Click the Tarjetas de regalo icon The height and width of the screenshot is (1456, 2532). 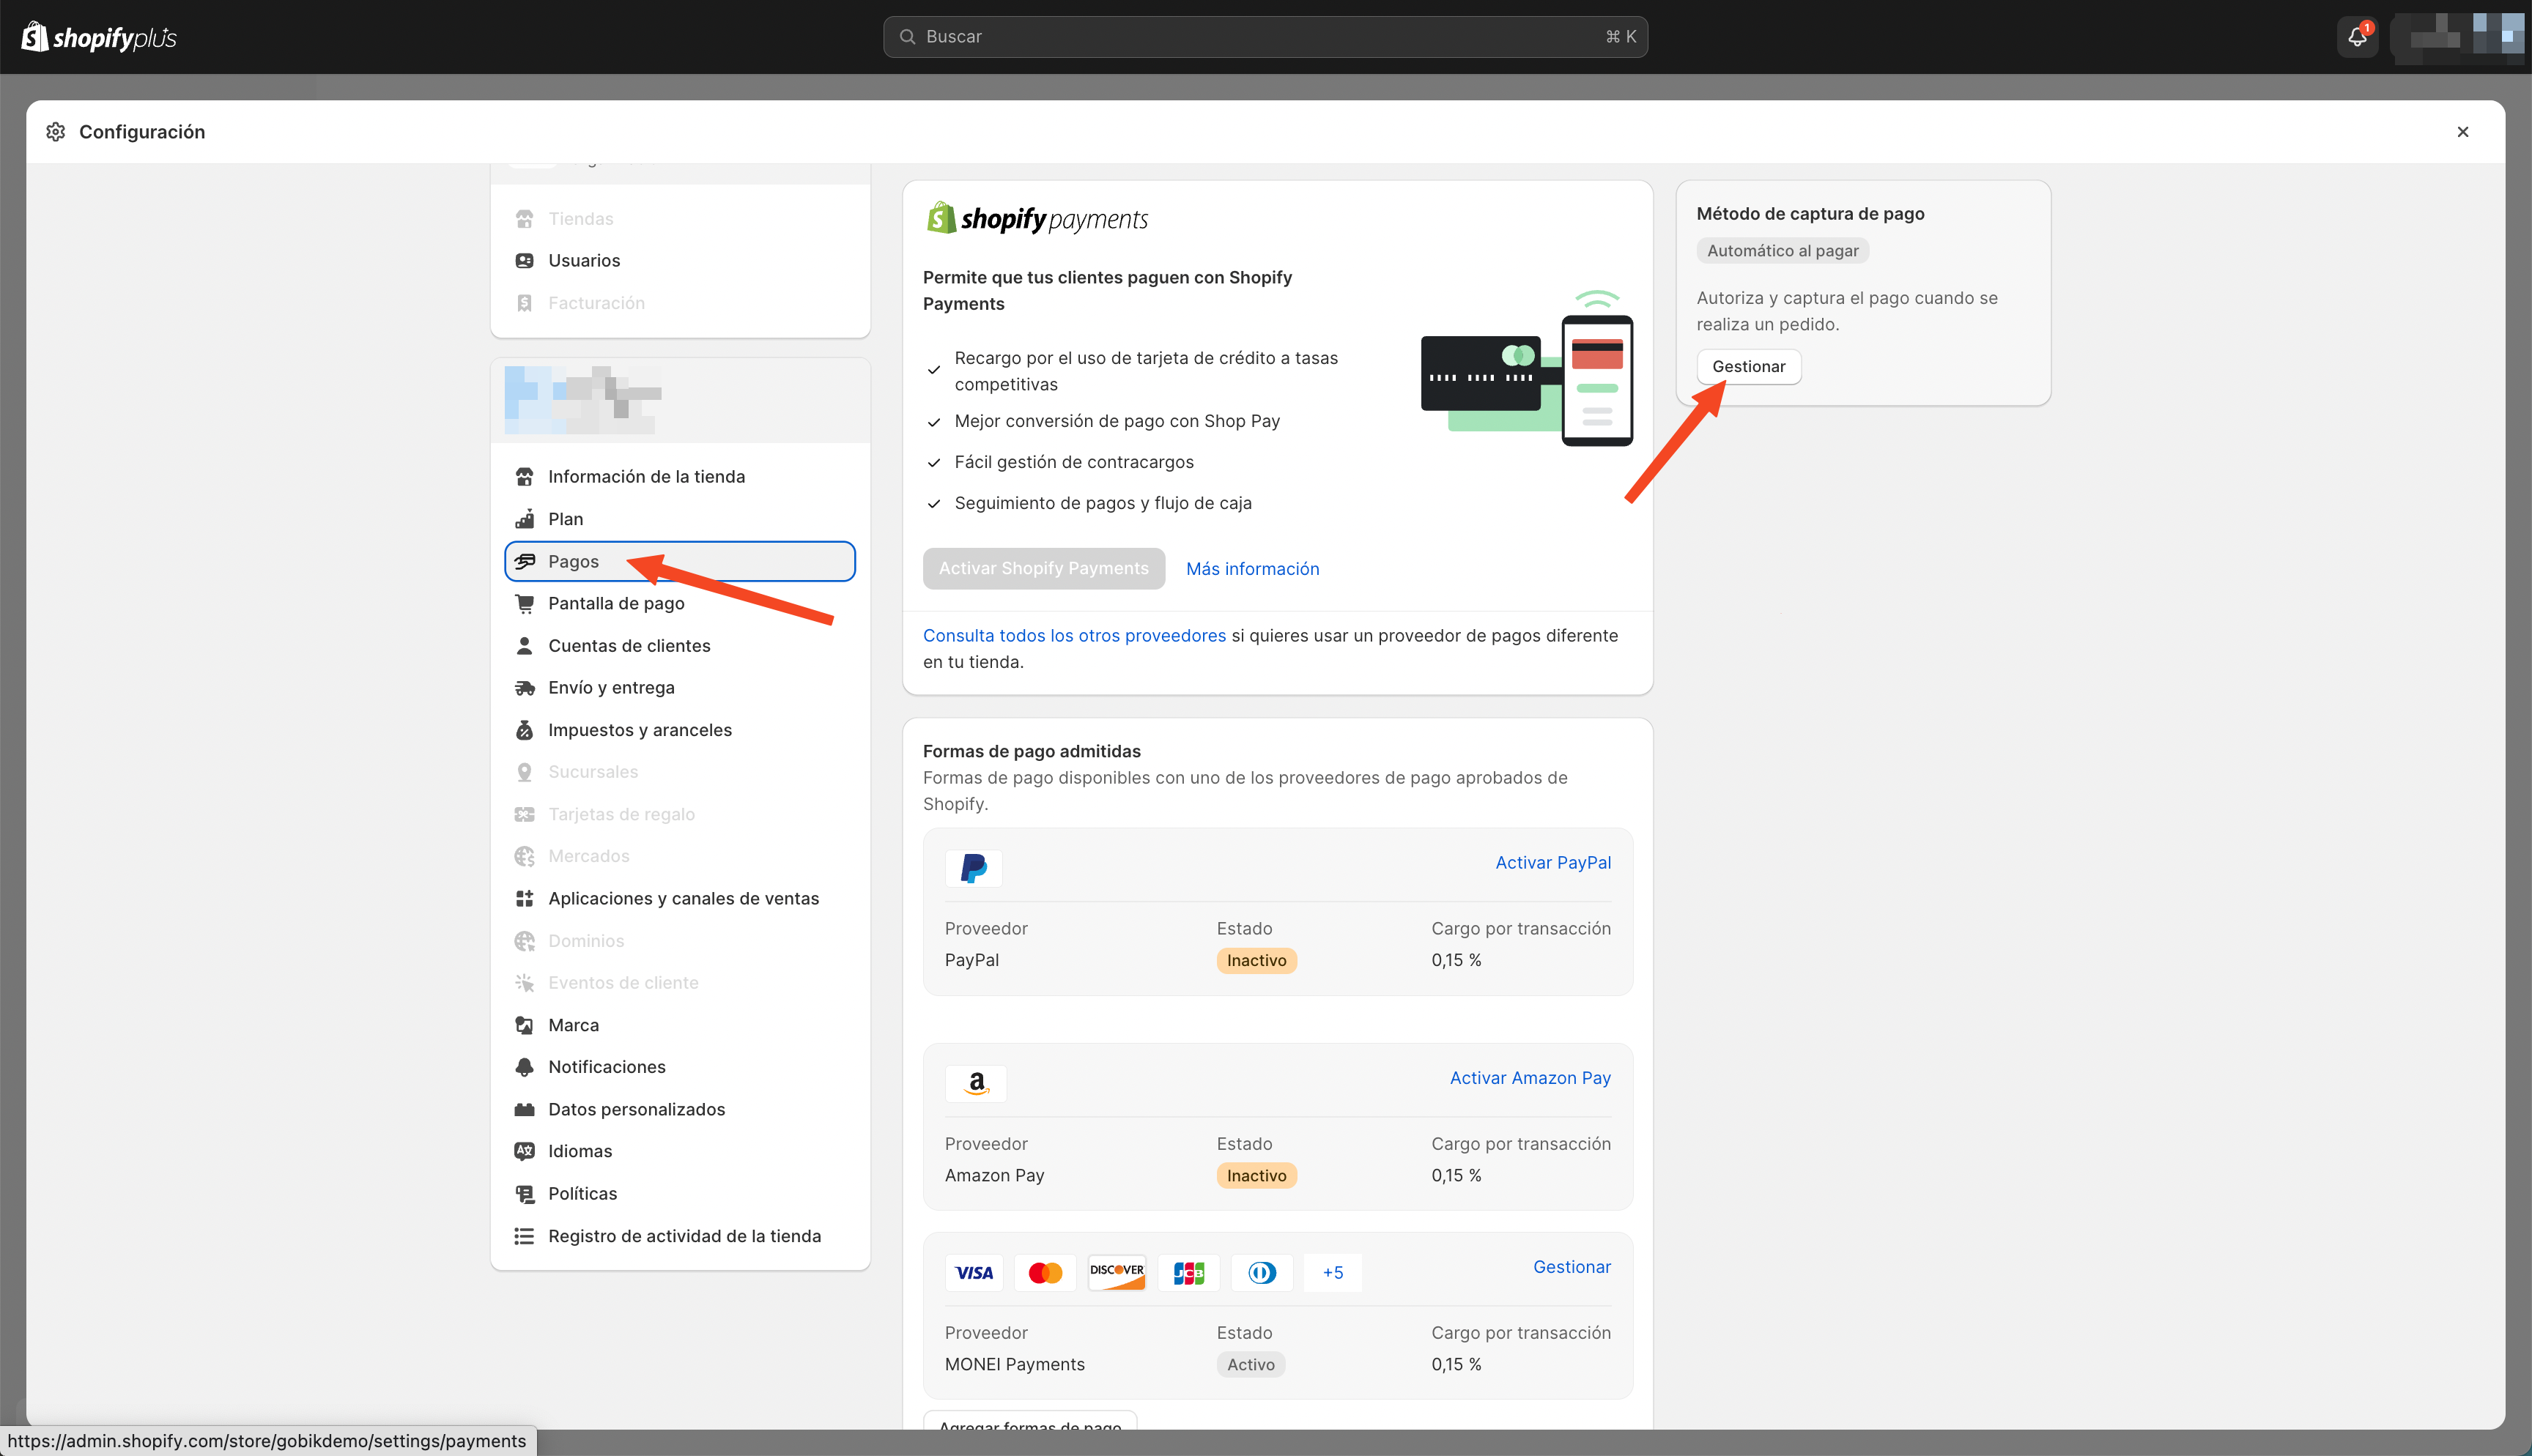[x=524, y=815]
